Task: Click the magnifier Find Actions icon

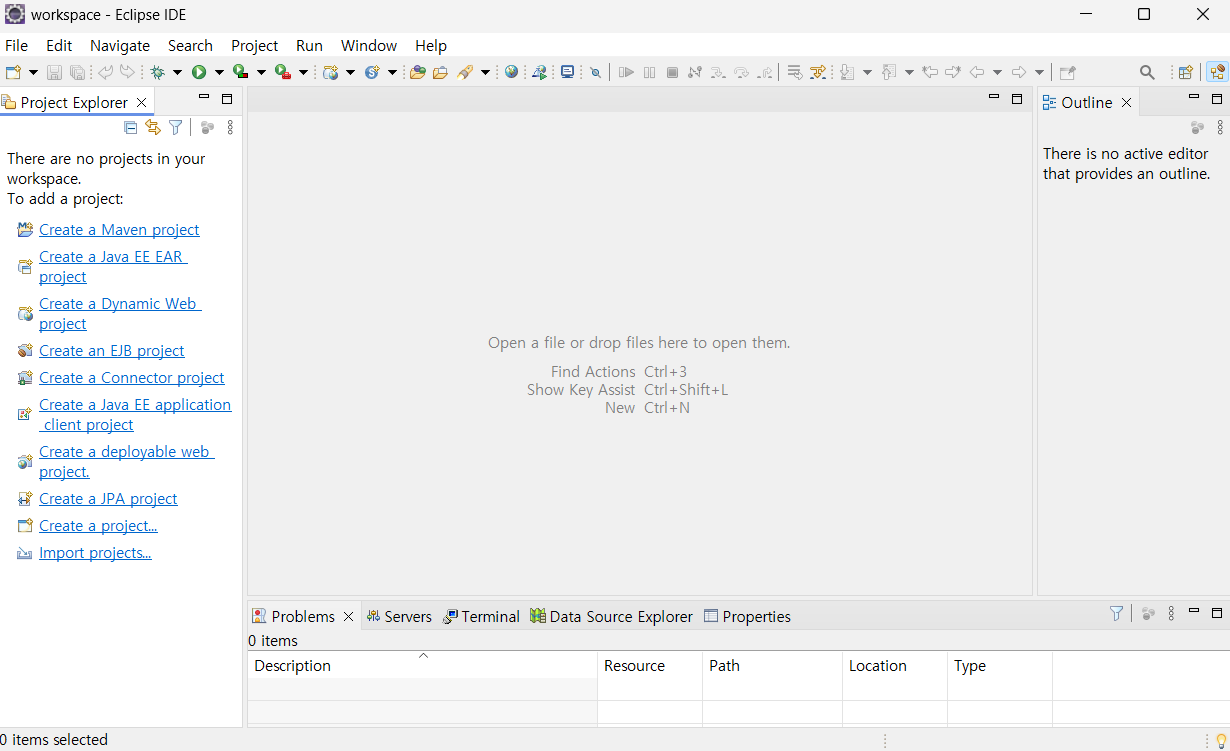Action: [1147, 72]
